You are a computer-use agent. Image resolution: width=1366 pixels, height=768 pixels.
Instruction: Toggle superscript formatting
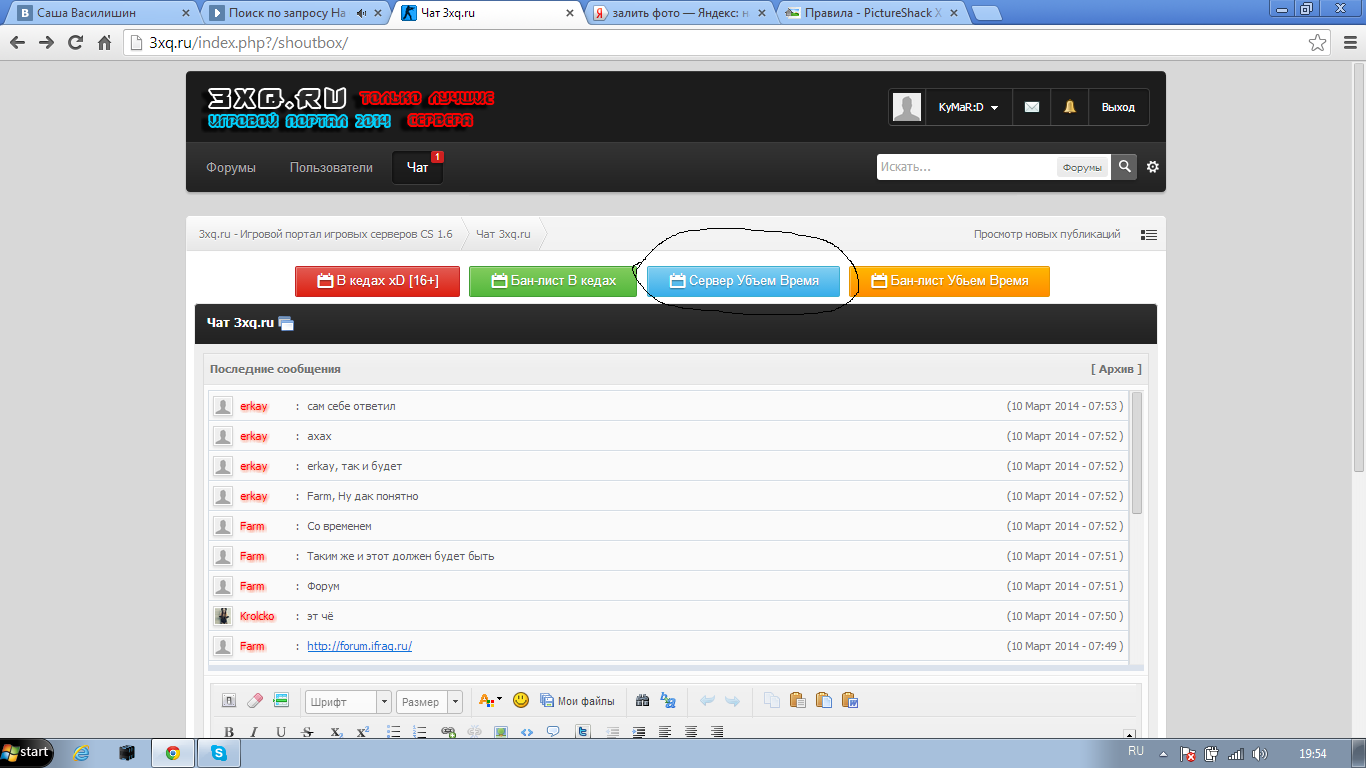(363, 732)
